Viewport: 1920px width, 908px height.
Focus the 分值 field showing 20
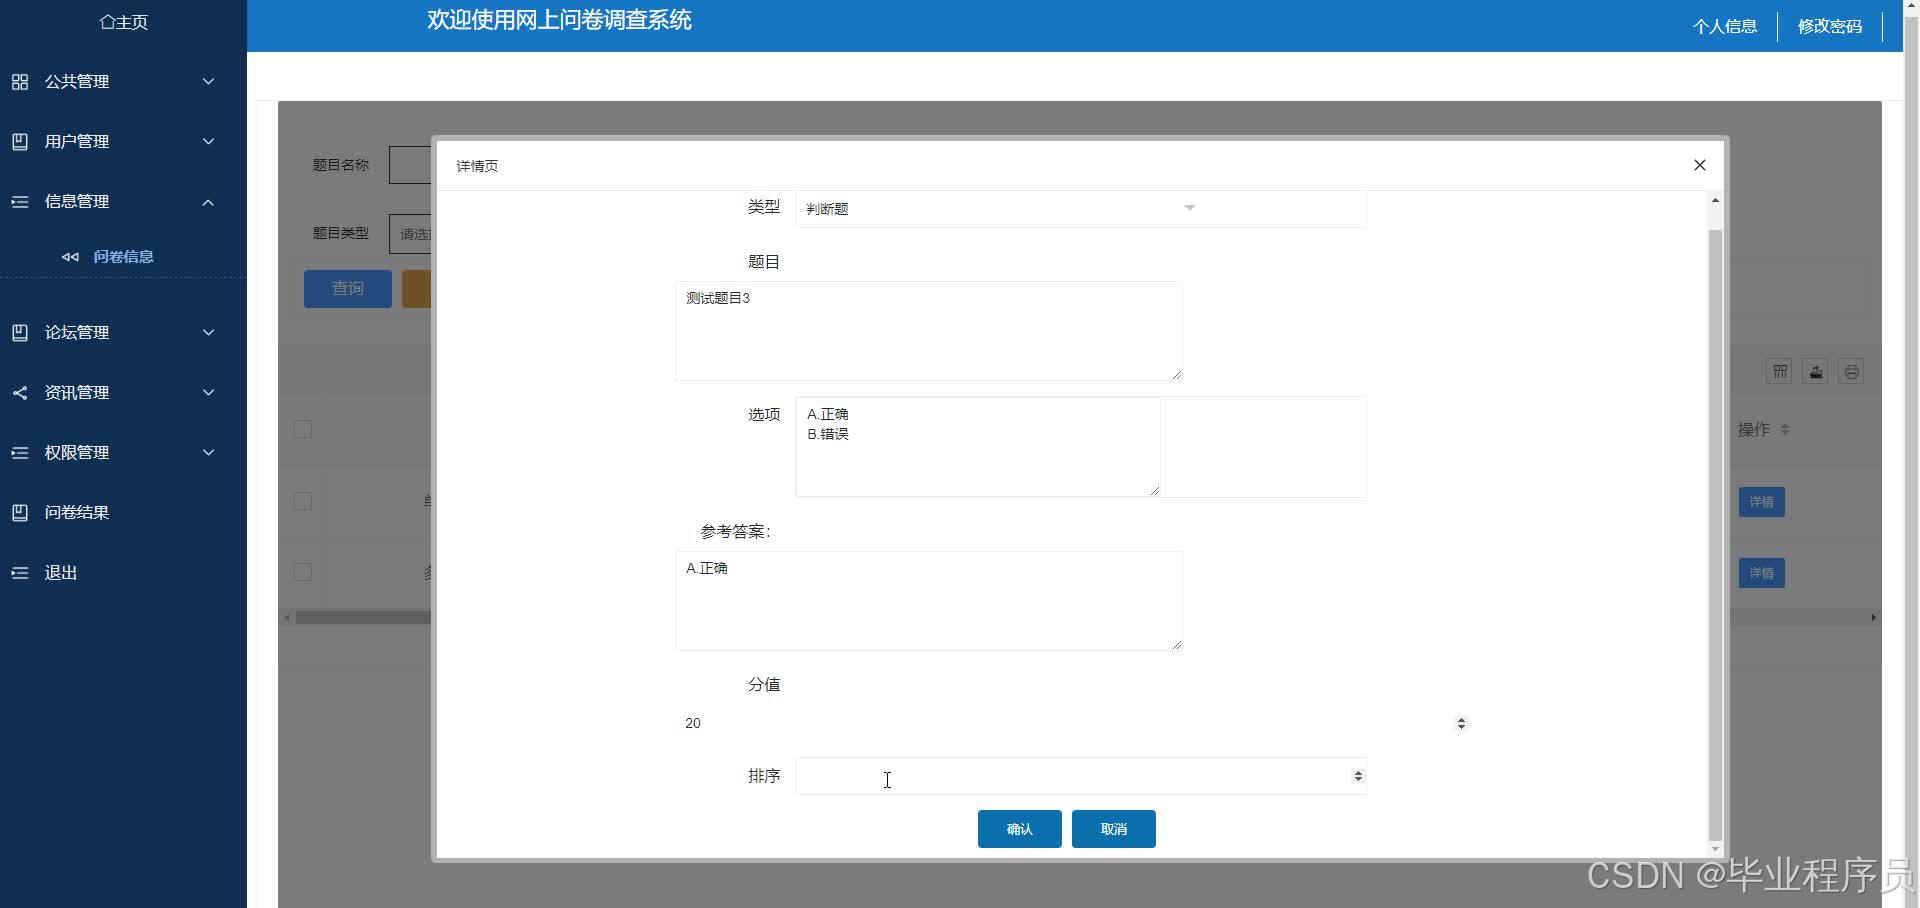pos(1074,723)
